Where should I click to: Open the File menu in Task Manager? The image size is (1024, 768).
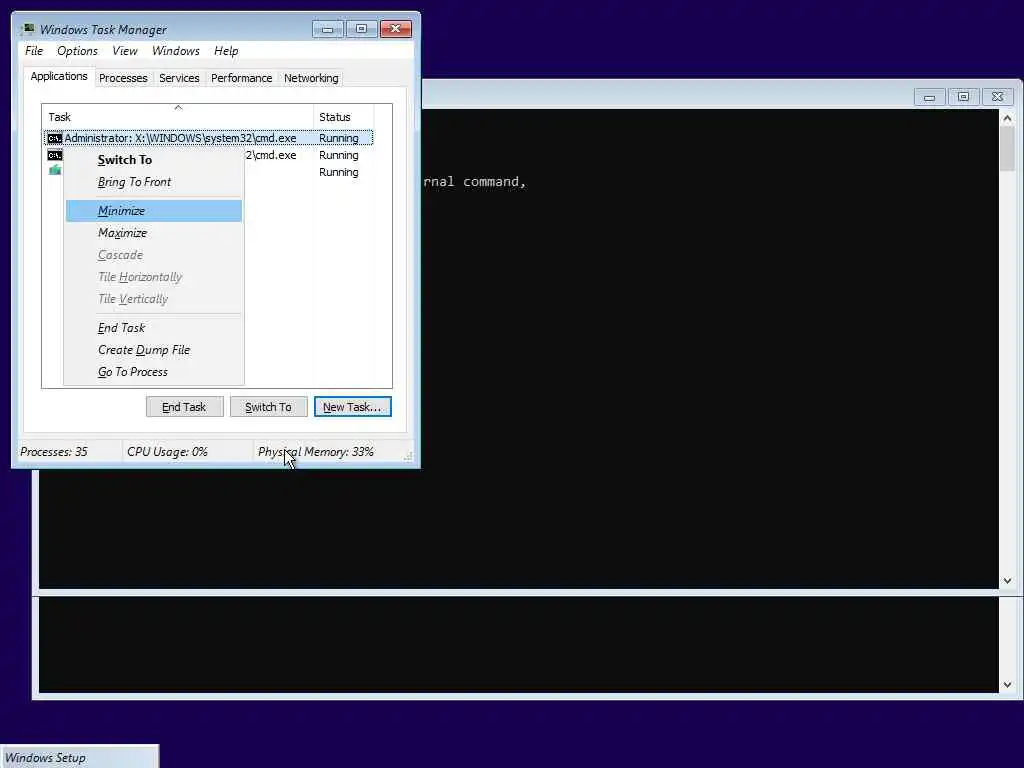point(34,51)
